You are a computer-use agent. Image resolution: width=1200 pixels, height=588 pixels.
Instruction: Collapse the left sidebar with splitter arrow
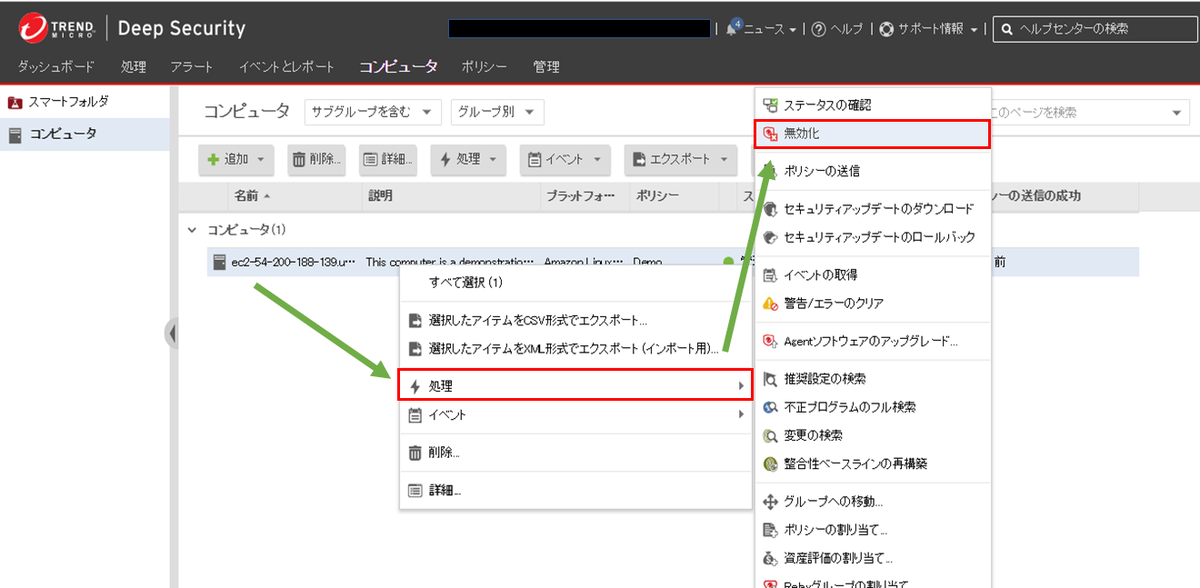tap(172, 333)
